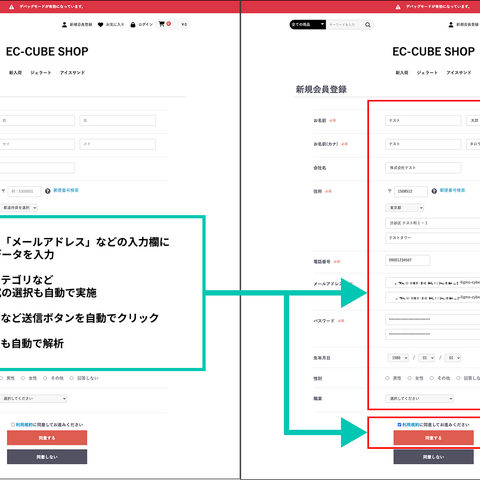Open the 全ての商品 category dropdown
The height and width of the screenshot is (480, 480).
308,25
